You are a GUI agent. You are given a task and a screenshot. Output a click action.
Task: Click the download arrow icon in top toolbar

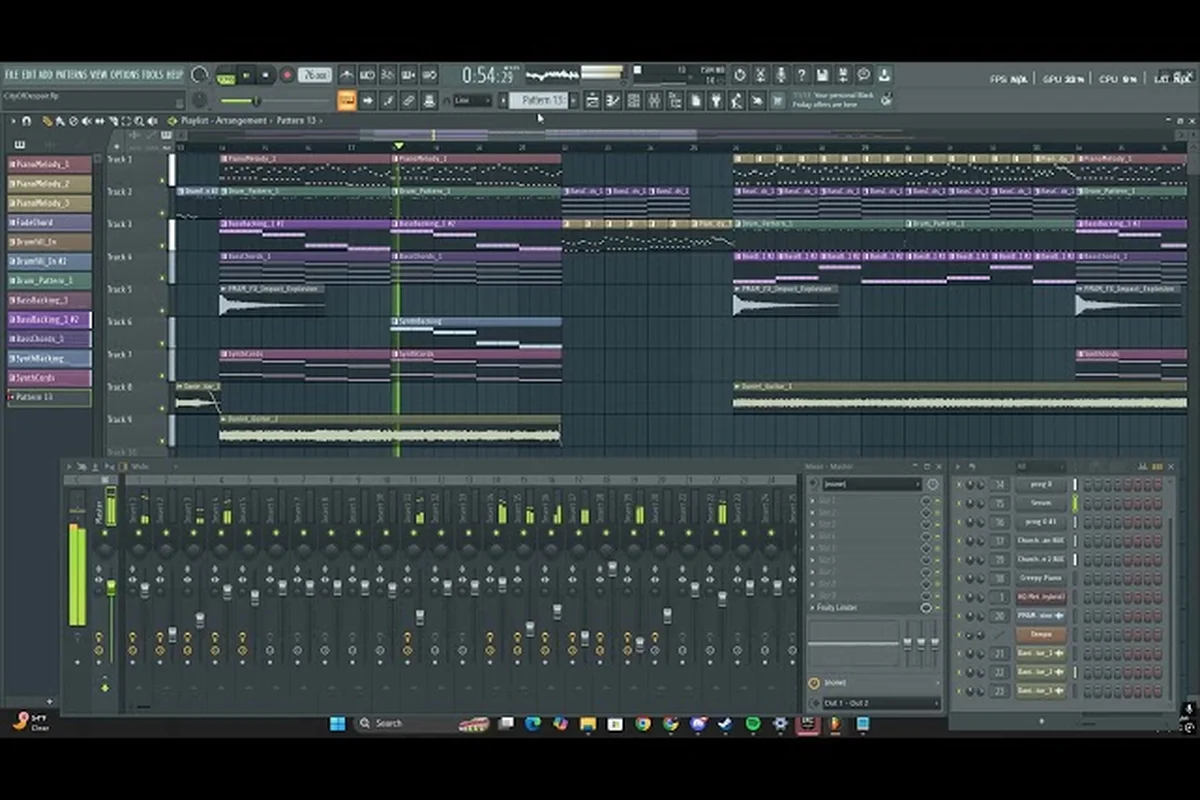[885, 75]
